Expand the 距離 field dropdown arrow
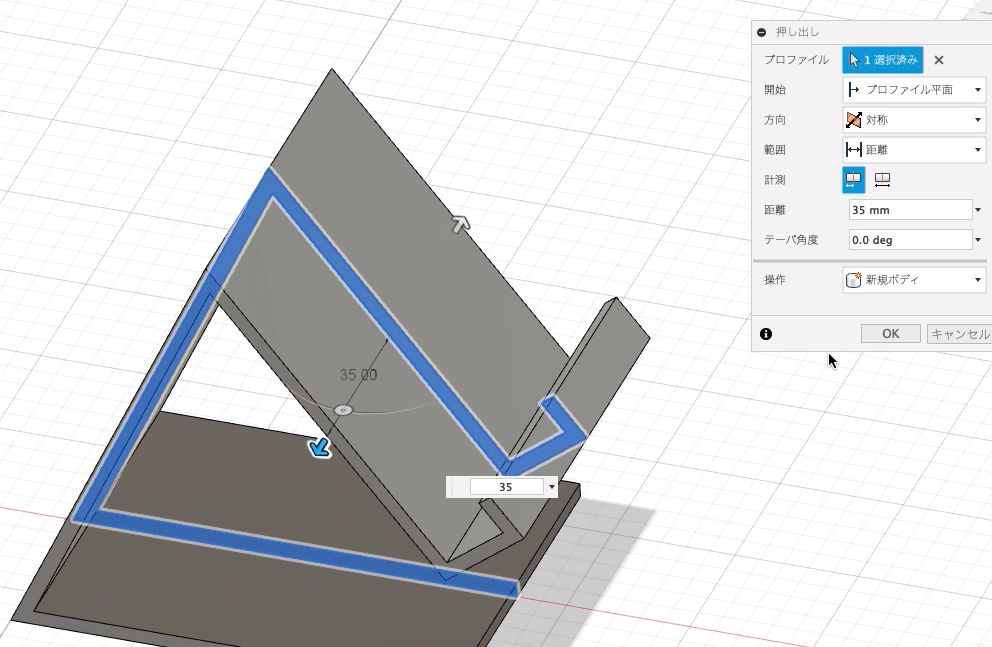 coord(978,210)
